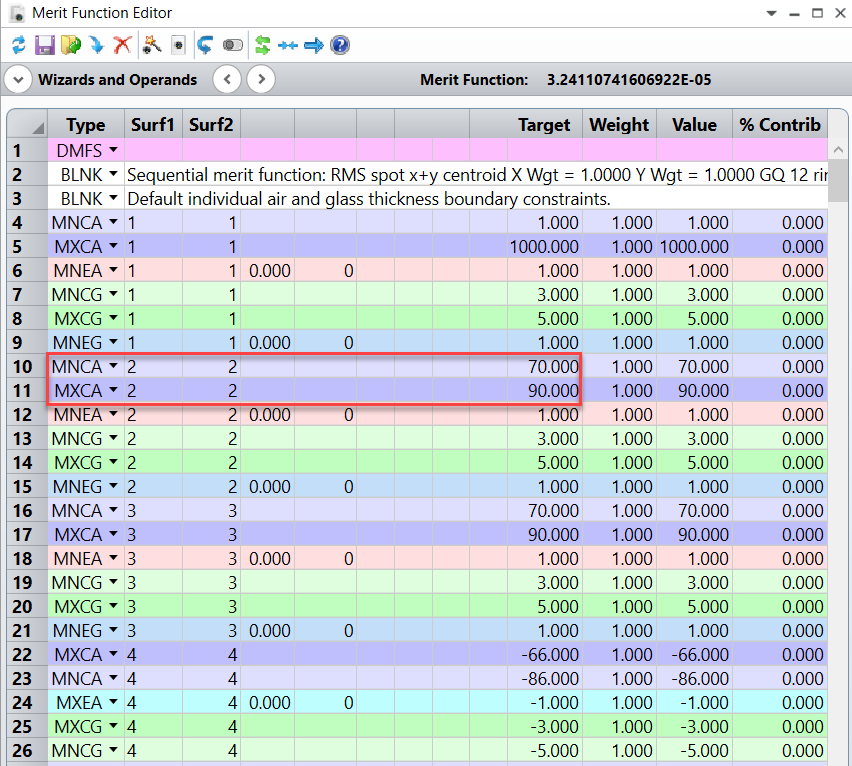Click the % Contrib cell in row 20
This screenshot has width=852, height=766.
(x=780, y=606)
